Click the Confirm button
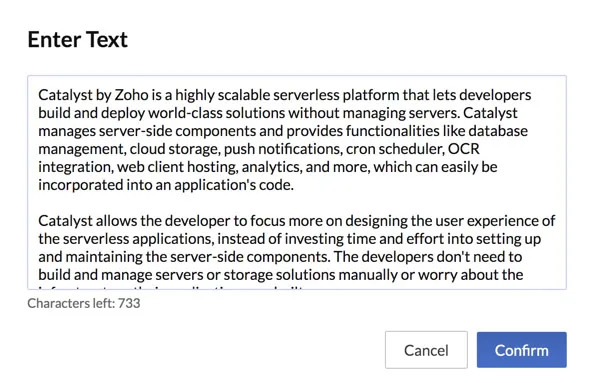This screenshot has height=383, width=594. (521, 350)
